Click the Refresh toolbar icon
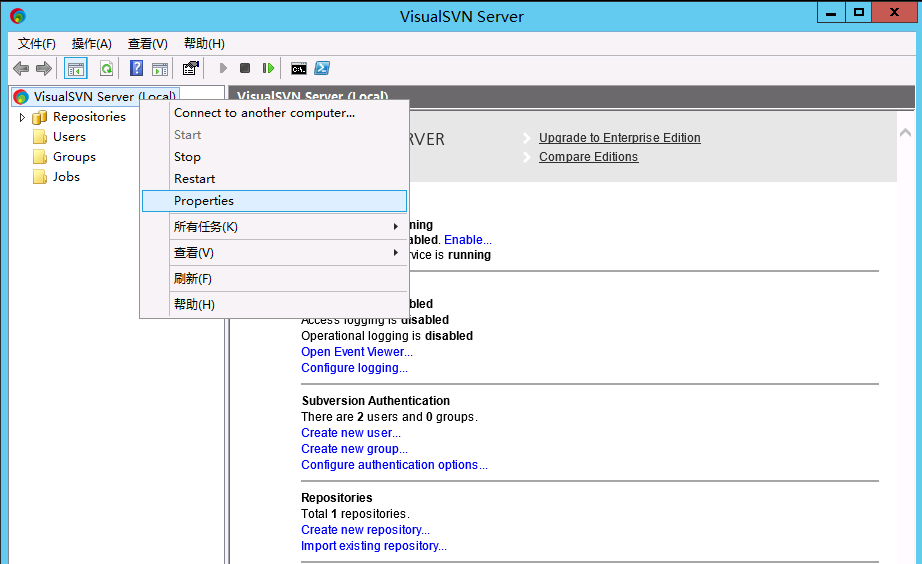This screenshot has height=564, width=922. coord(106,69)
